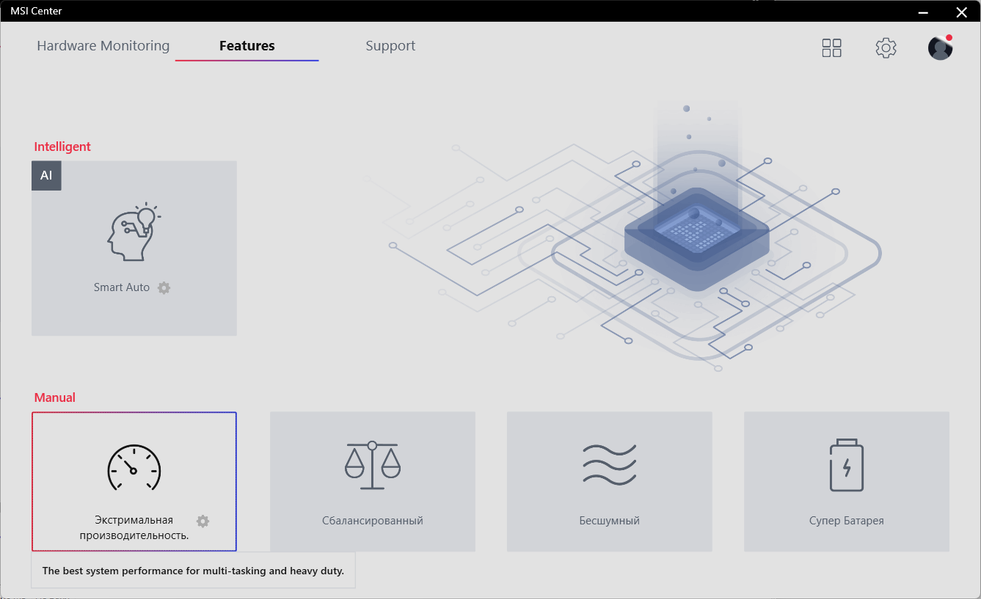Click the speedometer gauge icon

tap(134, 468)
